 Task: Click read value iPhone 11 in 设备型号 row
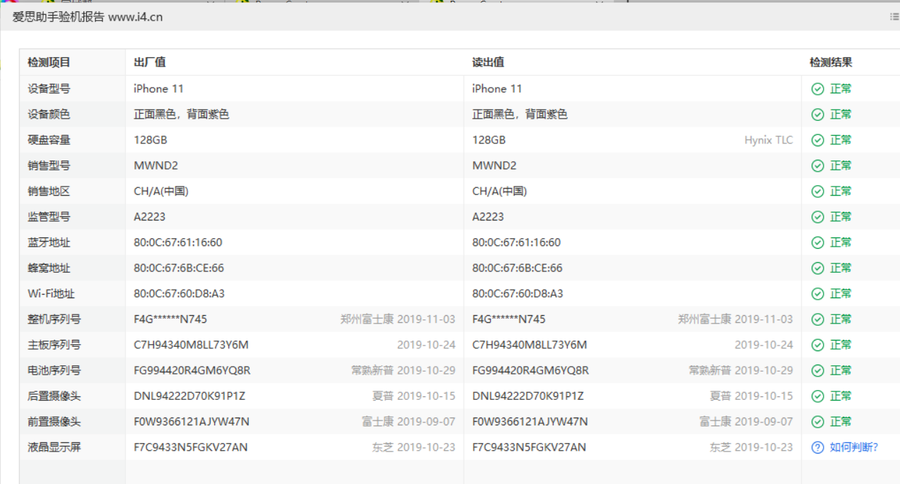tap(497, 89)
